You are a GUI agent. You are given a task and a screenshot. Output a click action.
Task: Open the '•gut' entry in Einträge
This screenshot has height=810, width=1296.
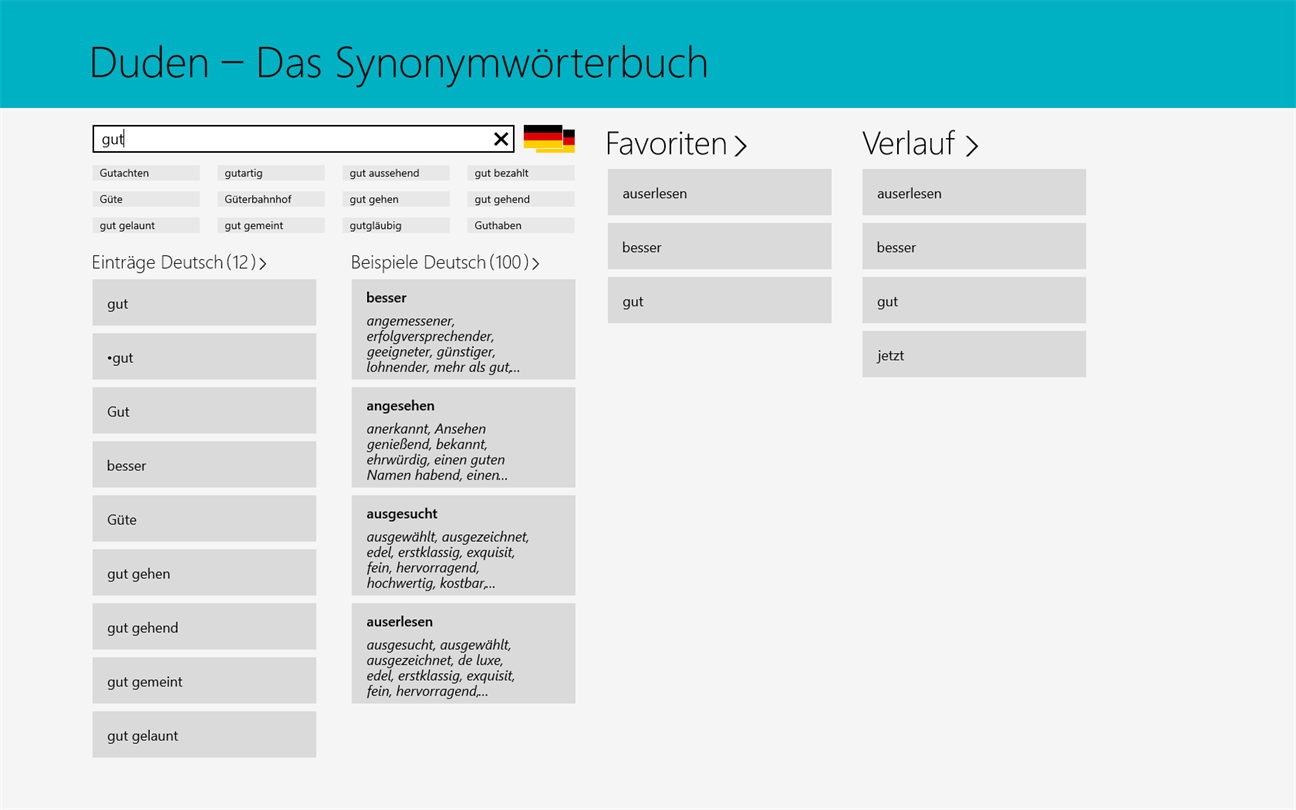coord(204,357)
